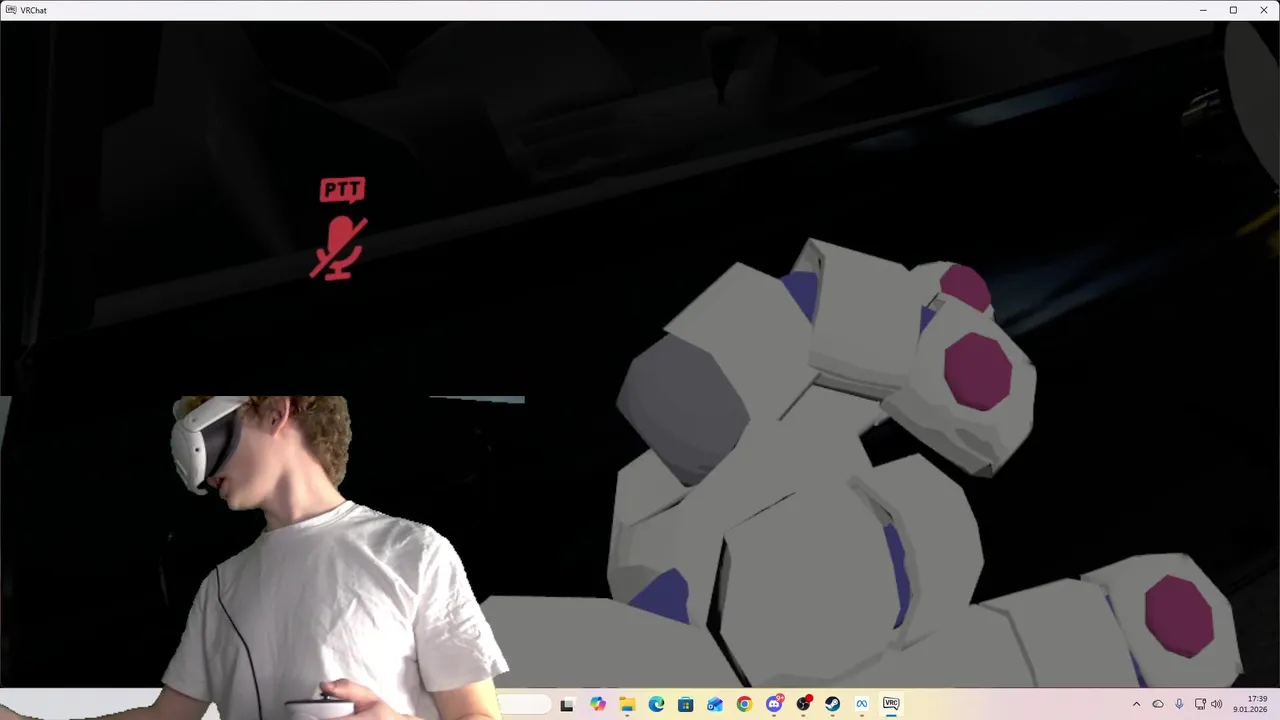Close the VRChat window
1280x720 pixels.
[x=1263, y=10]
